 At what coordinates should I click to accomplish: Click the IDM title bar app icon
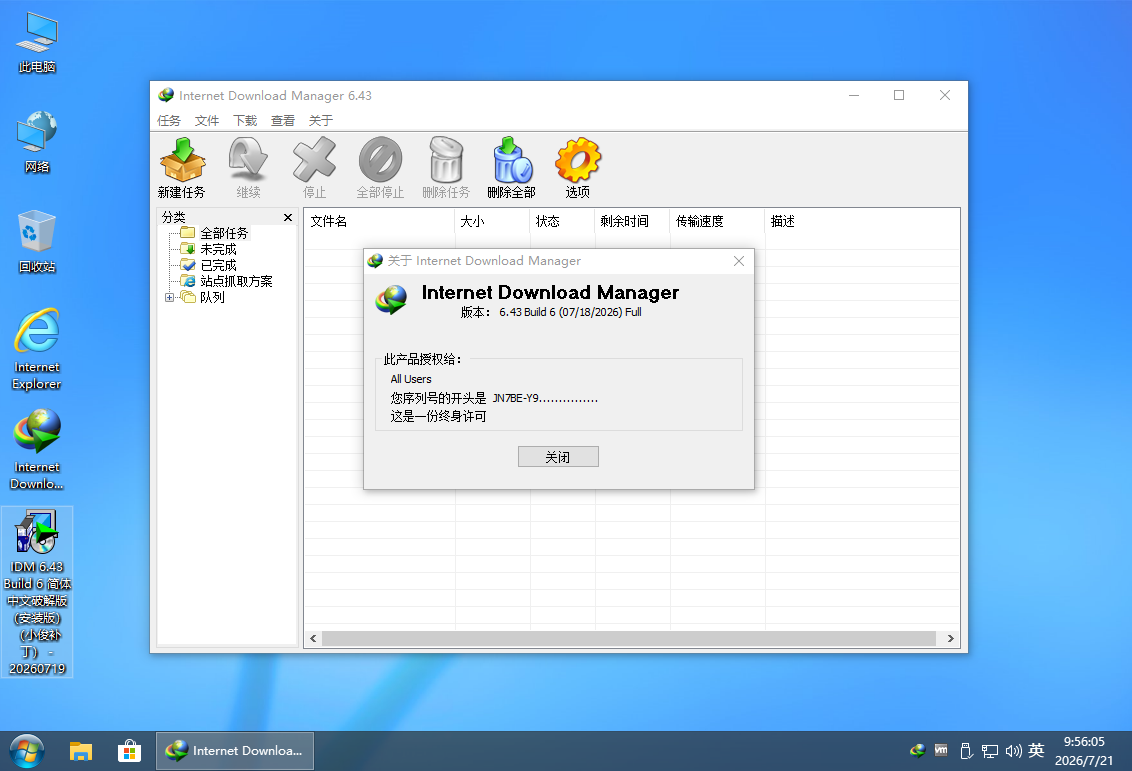coord(166,95)
